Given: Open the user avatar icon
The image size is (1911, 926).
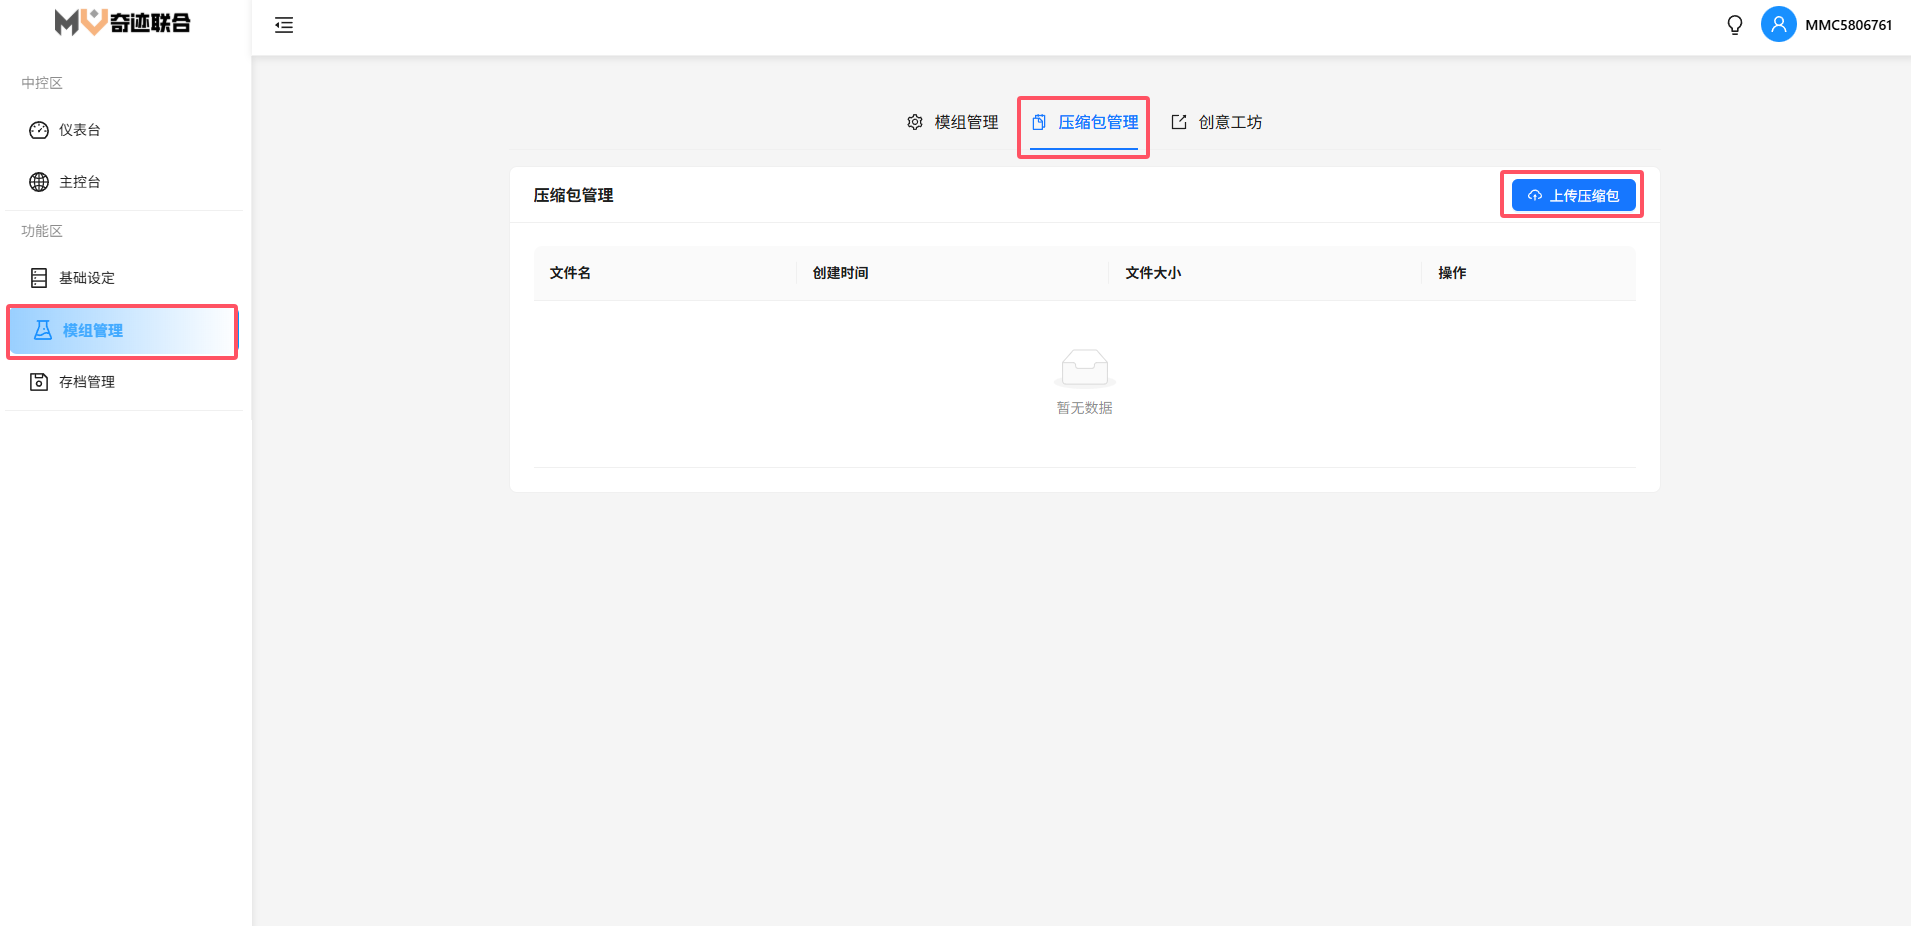Looking at the screenshot, I should point(1778,25).
